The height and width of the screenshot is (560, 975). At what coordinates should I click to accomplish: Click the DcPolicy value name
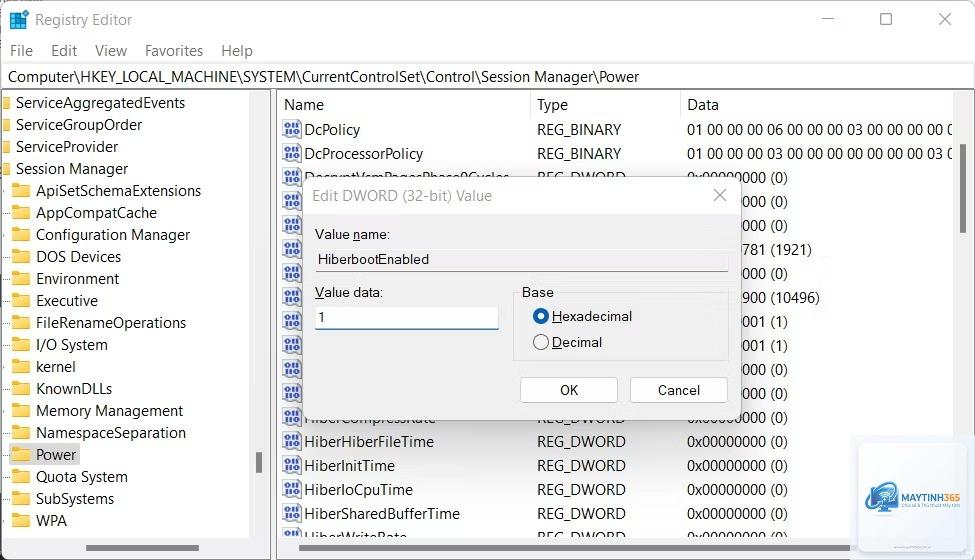pyautogui.click(x=332, y=129)
